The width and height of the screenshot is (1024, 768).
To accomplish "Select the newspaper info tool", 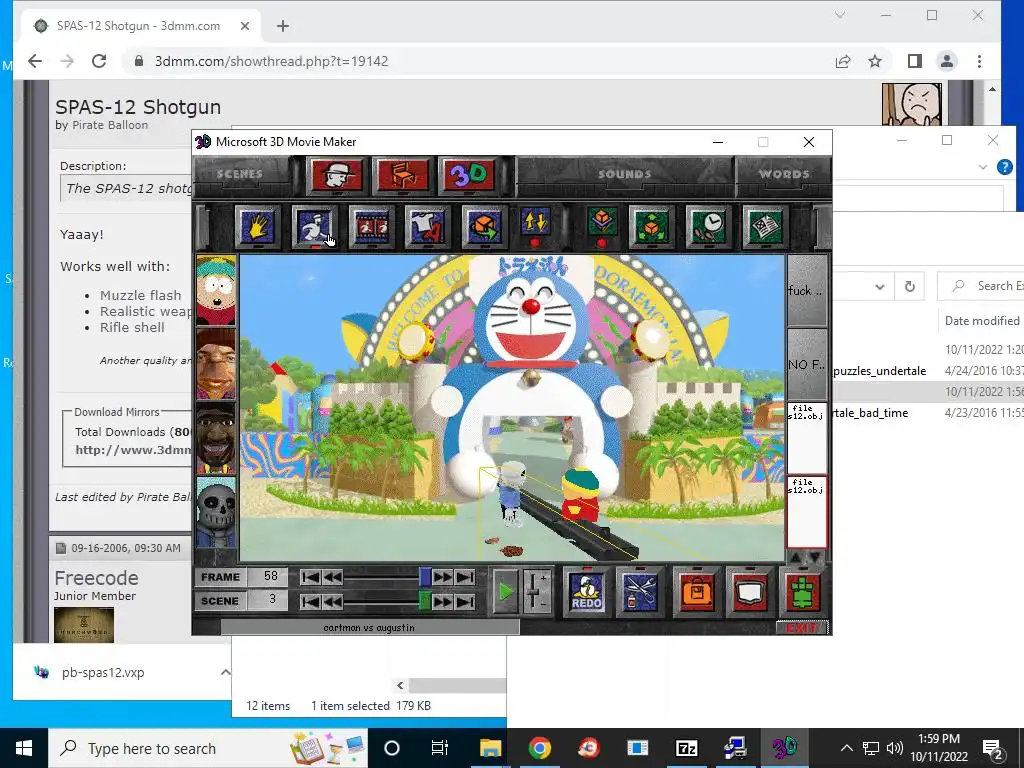I will pos(765,226).
